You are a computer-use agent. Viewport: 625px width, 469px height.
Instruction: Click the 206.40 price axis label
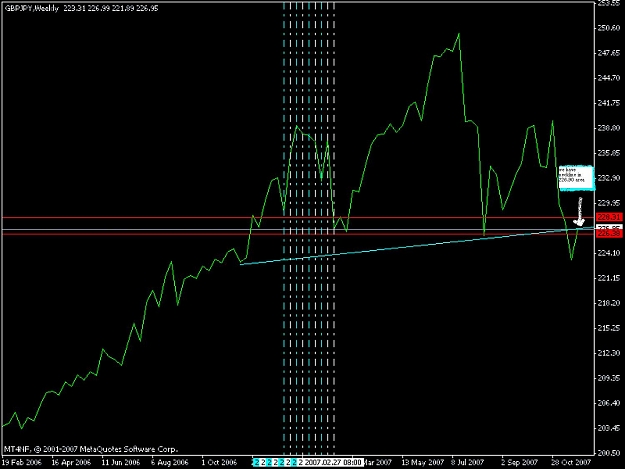pos(608,403)
